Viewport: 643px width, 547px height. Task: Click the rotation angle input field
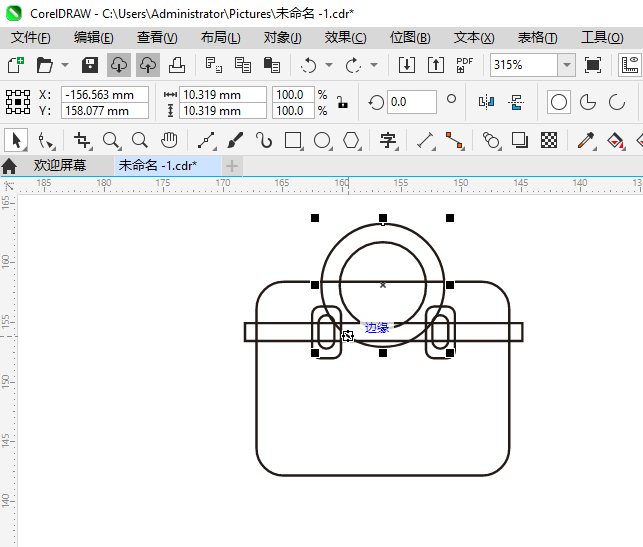tap(411, 102)
